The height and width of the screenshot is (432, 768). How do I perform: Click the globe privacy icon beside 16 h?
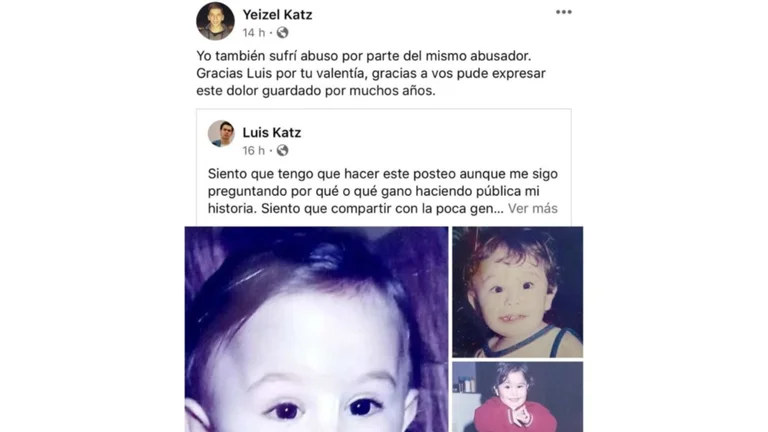point(283,150)
